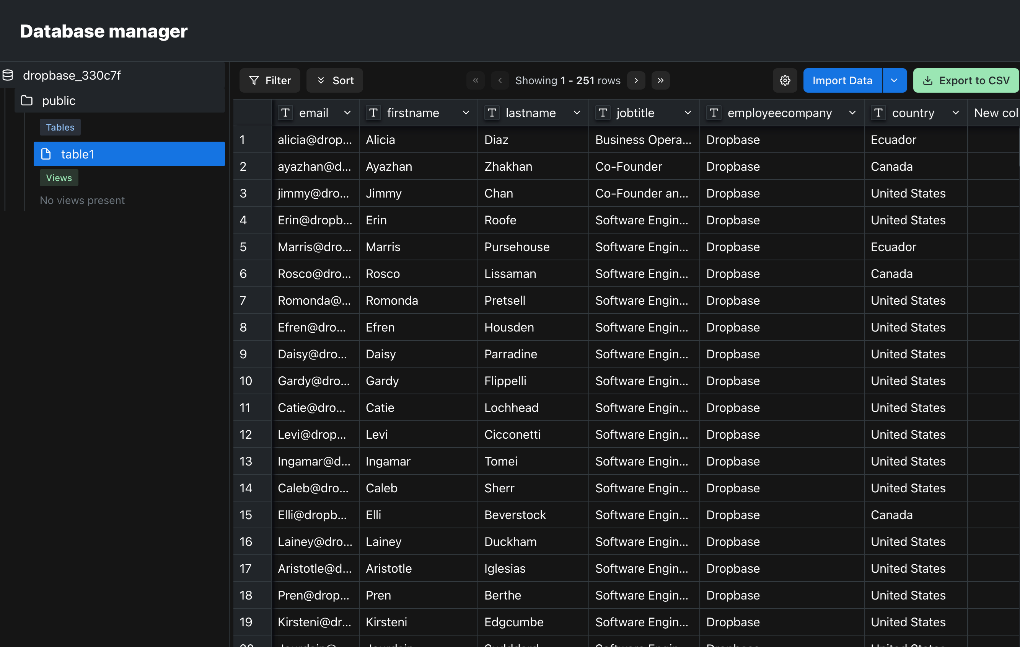The width and height of the screenshot is (1020, 647).
Task: Open the employeecompany column dropdown
Action: [x=853, y=113]
